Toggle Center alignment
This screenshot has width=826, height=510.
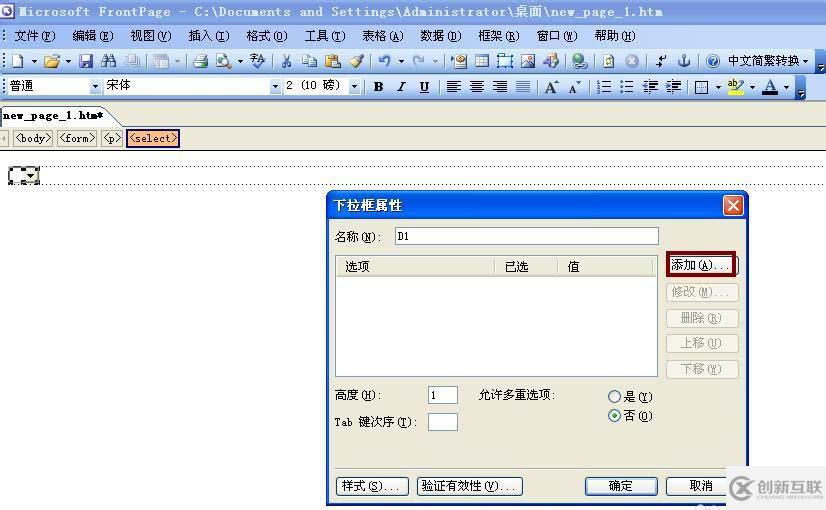(476, 87)
